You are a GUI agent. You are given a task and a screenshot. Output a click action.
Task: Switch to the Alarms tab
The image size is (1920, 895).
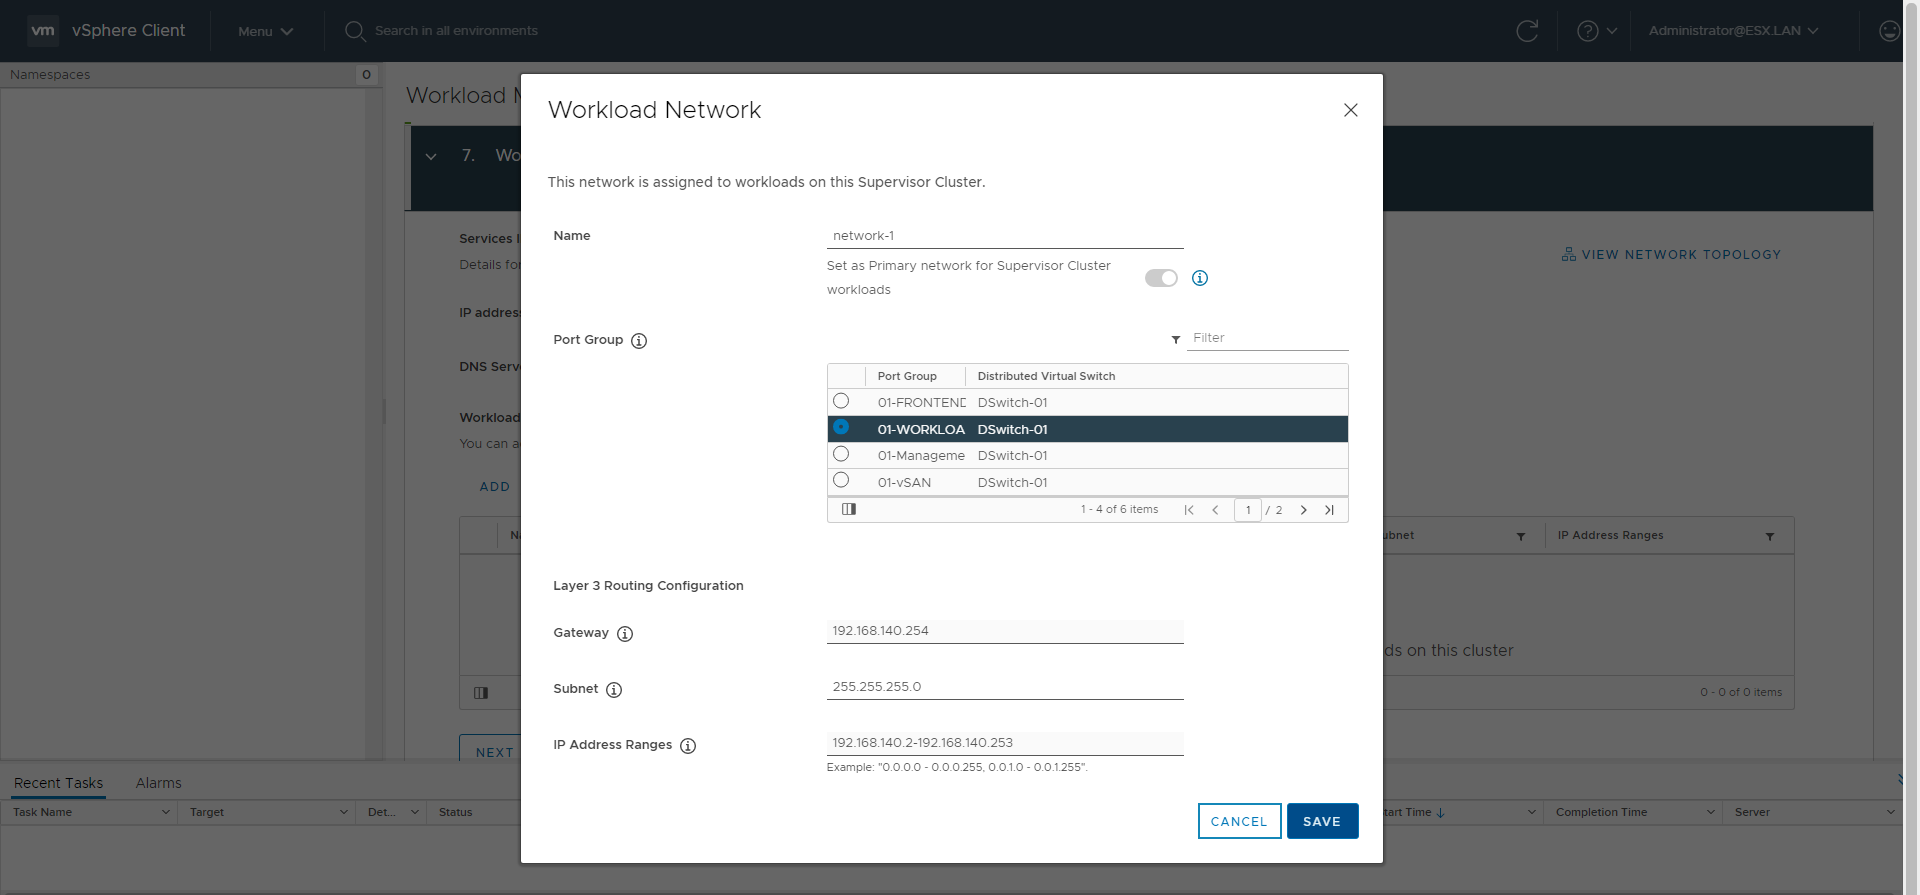coord(158,783)
